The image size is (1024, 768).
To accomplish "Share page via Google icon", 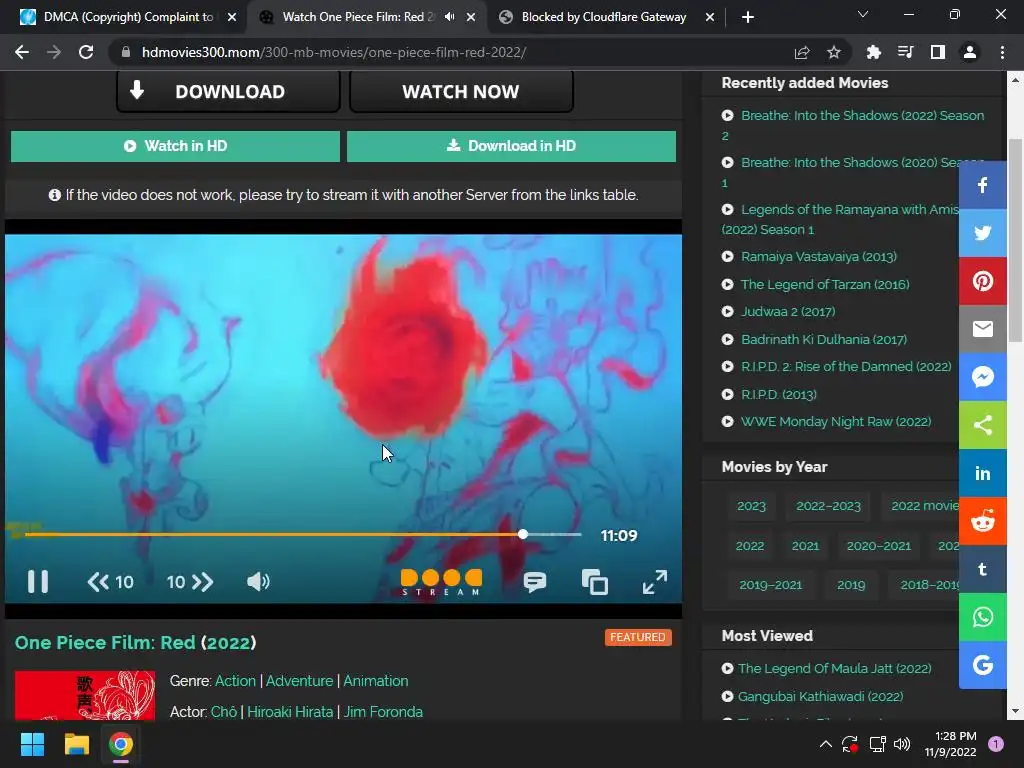I will coord(982,665).
